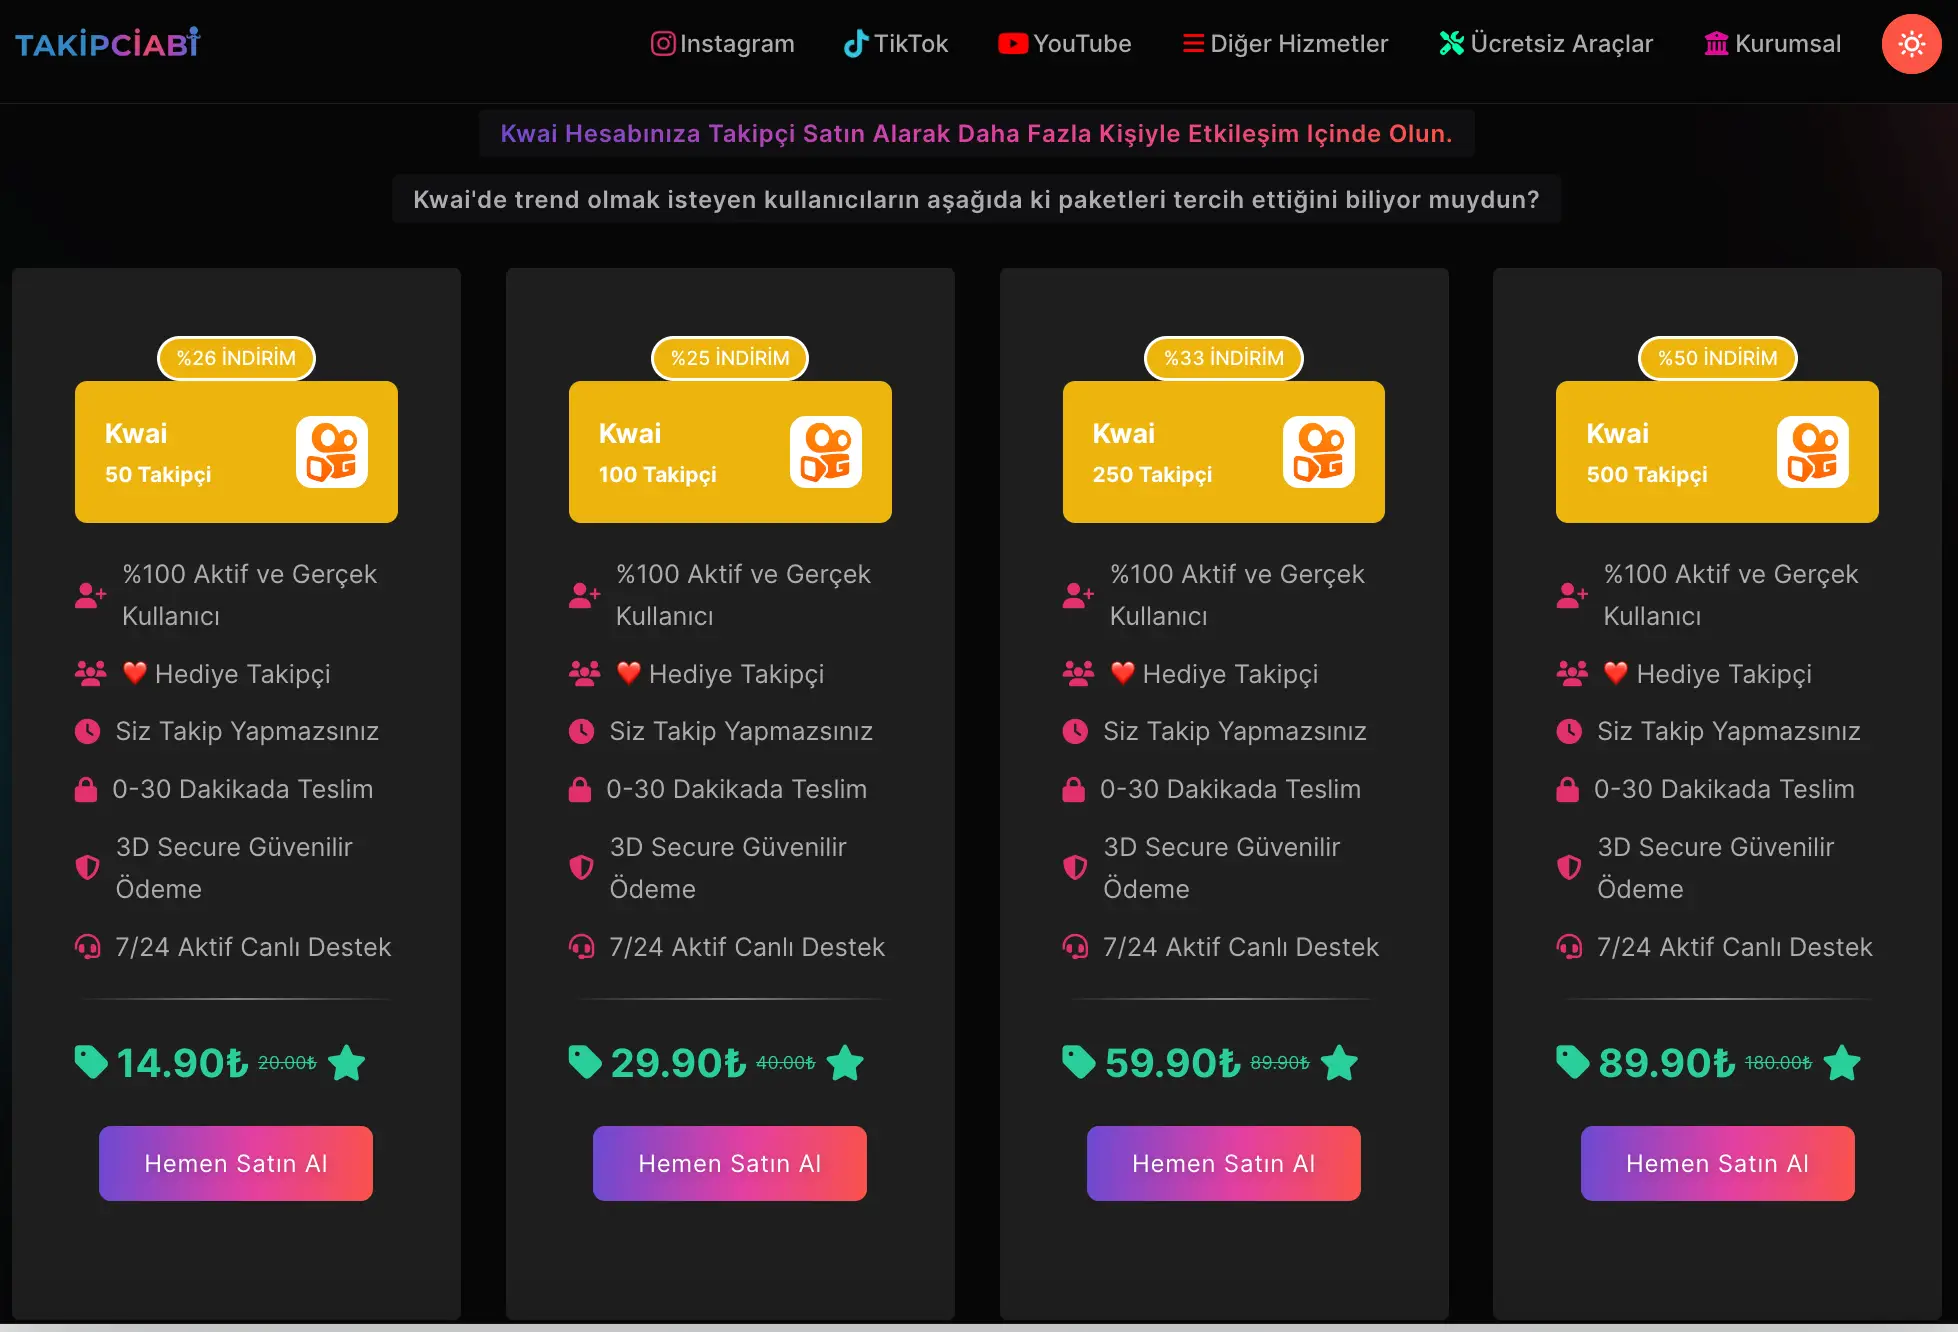Image resolution: width=1958 pixels, height=1332 pixels.
Task: Click the Kwai icon on 500 Takipçi card
Action: pyautogui.click(x=1813, y=452)
